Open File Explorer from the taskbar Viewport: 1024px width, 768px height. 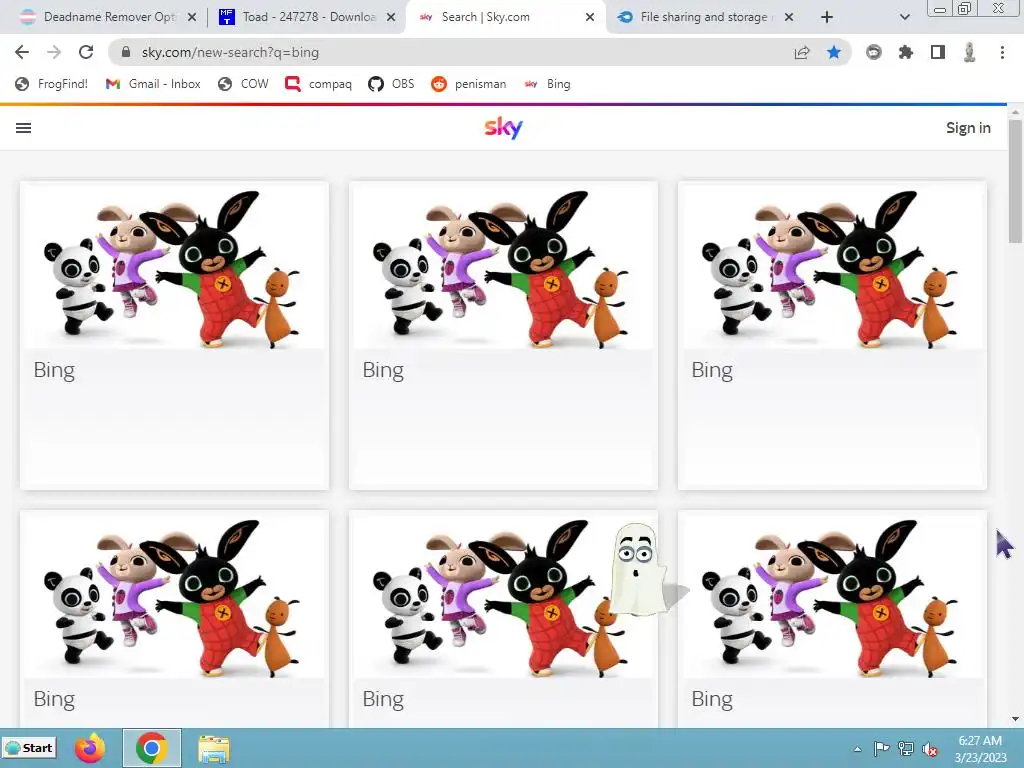(214, 748)
